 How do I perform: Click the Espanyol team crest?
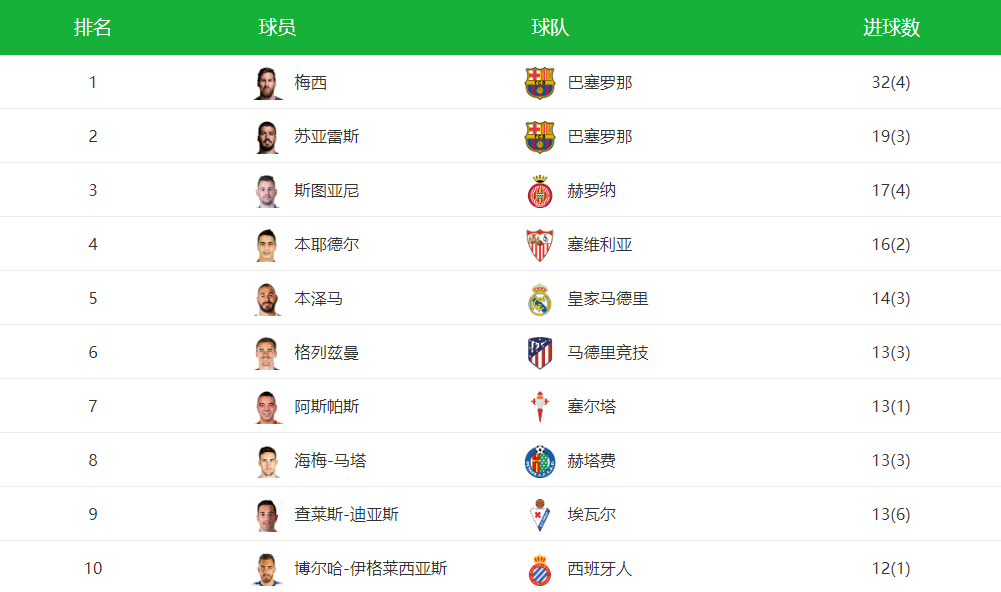(x=540, y=568)
